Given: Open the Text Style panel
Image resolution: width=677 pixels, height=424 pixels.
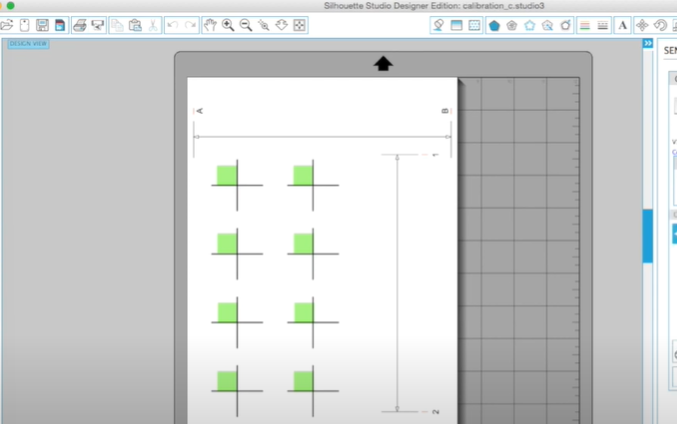Looking at the screenshot, I should click(623, 25).
